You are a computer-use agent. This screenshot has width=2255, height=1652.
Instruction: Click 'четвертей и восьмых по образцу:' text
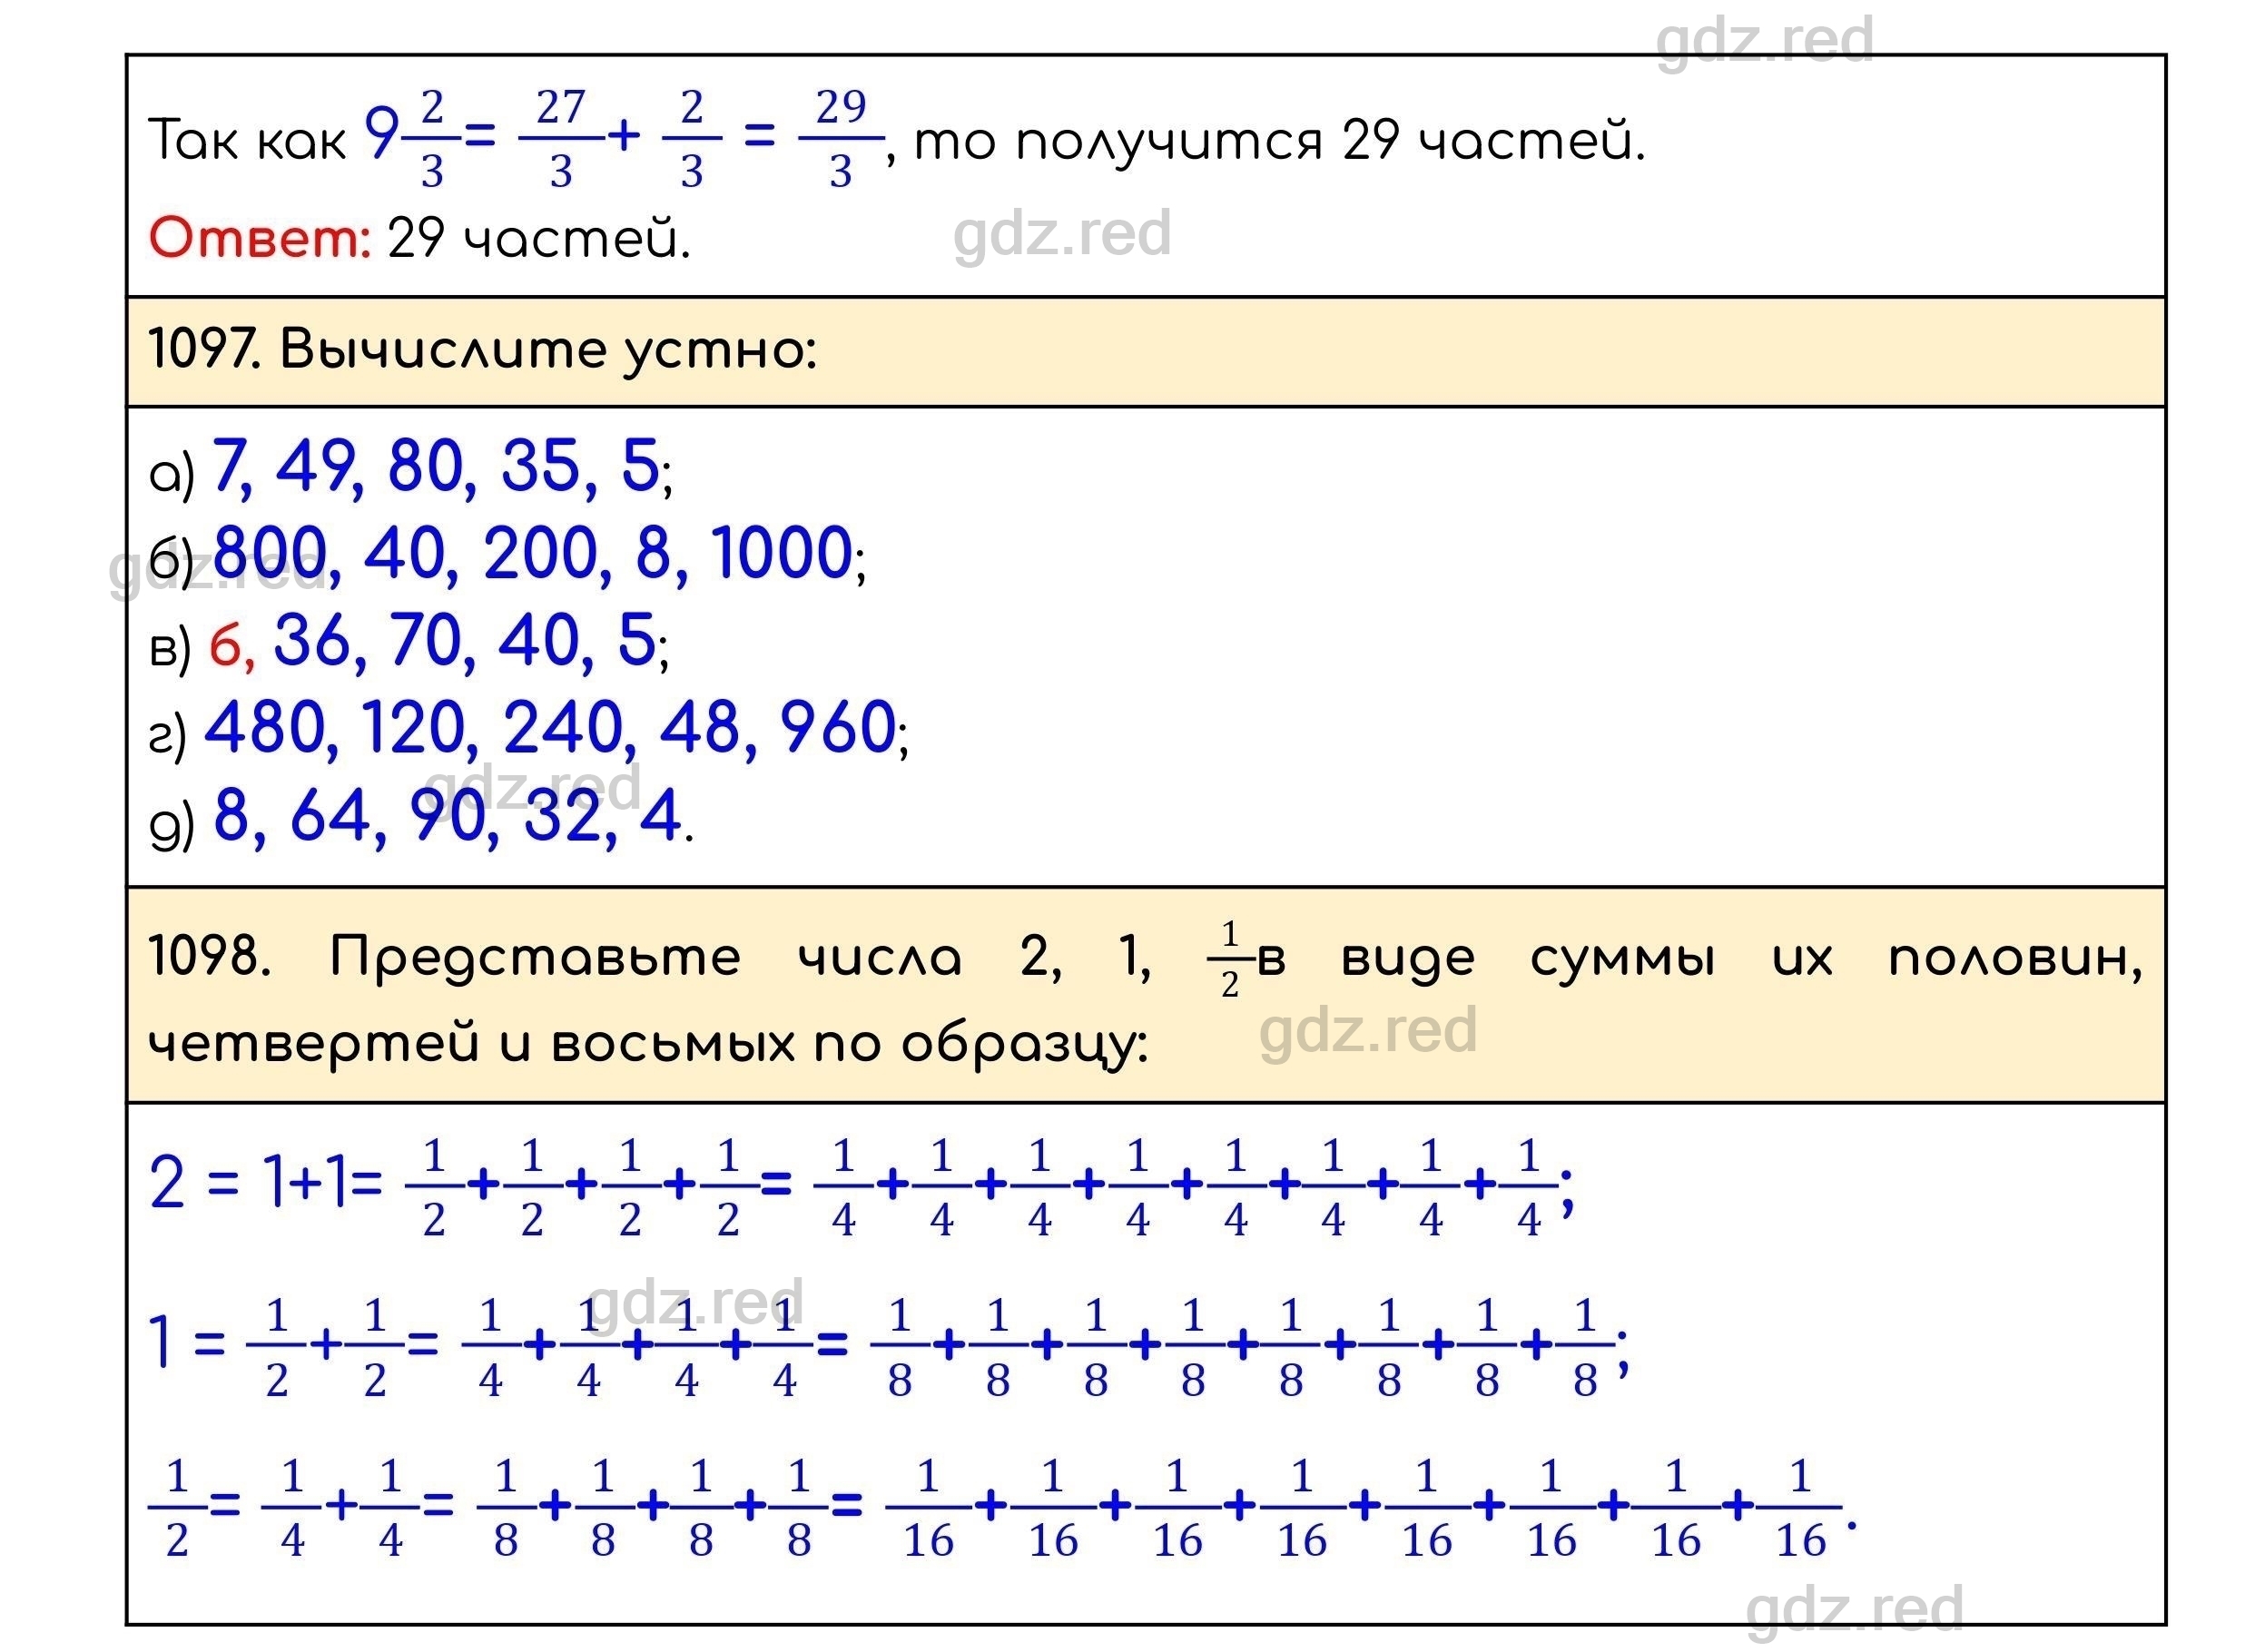click(x=648, y=1046)
